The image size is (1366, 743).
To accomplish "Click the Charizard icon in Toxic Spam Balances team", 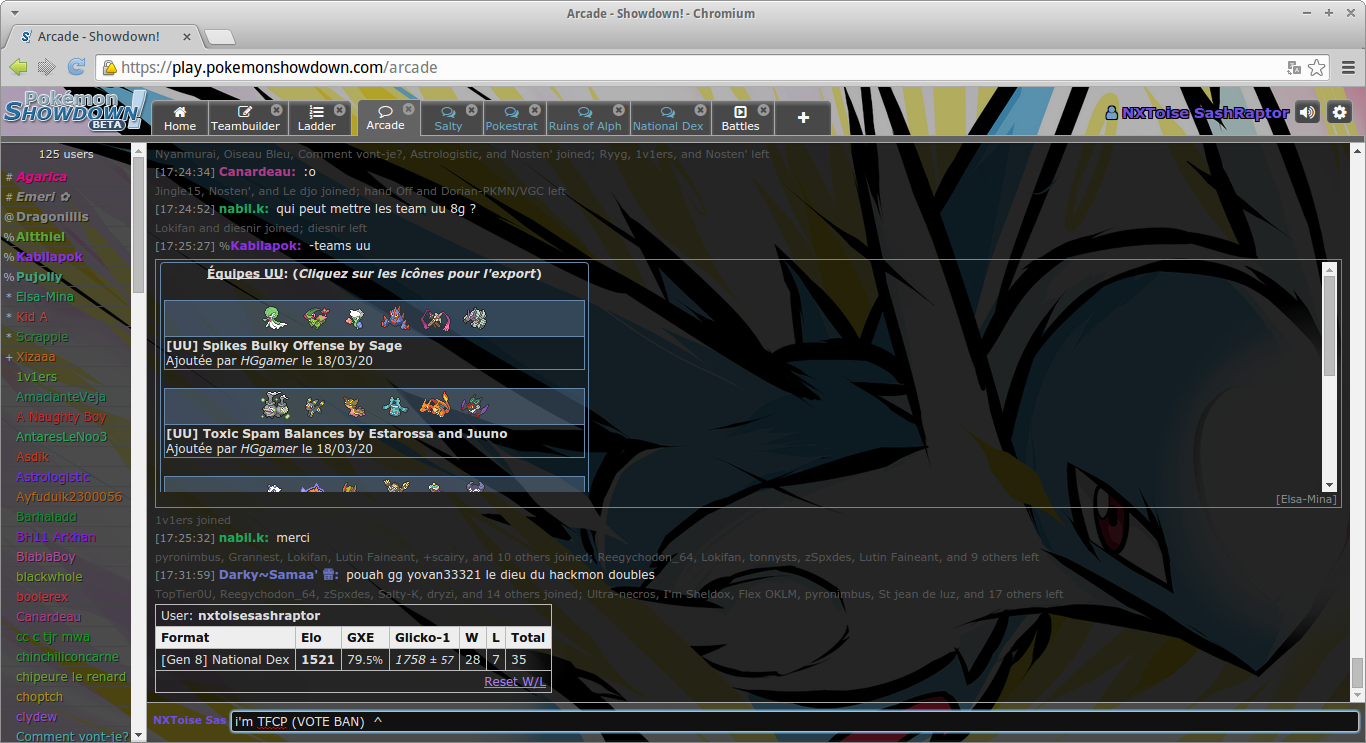I will tap(435, 407).
